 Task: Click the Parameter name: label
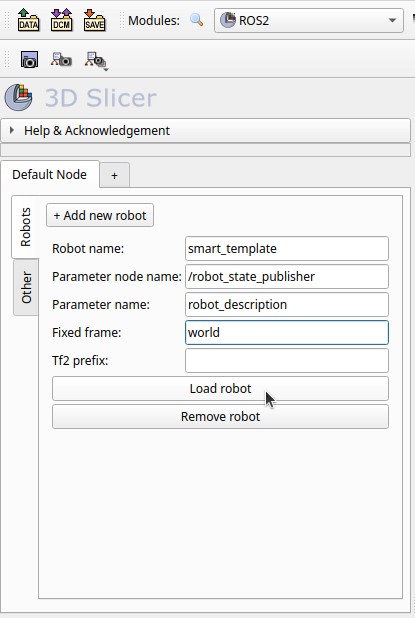(101, 305)
